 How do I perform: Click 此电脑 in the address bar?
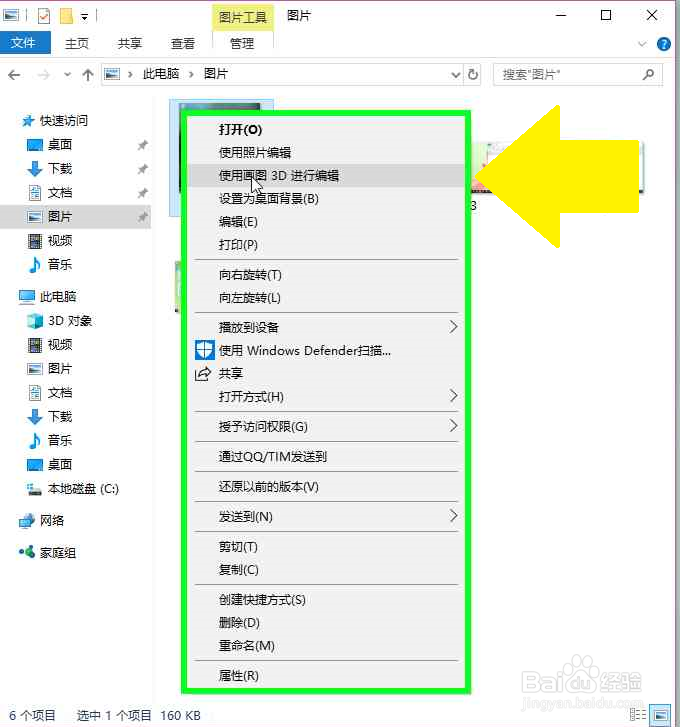point(161,74)
